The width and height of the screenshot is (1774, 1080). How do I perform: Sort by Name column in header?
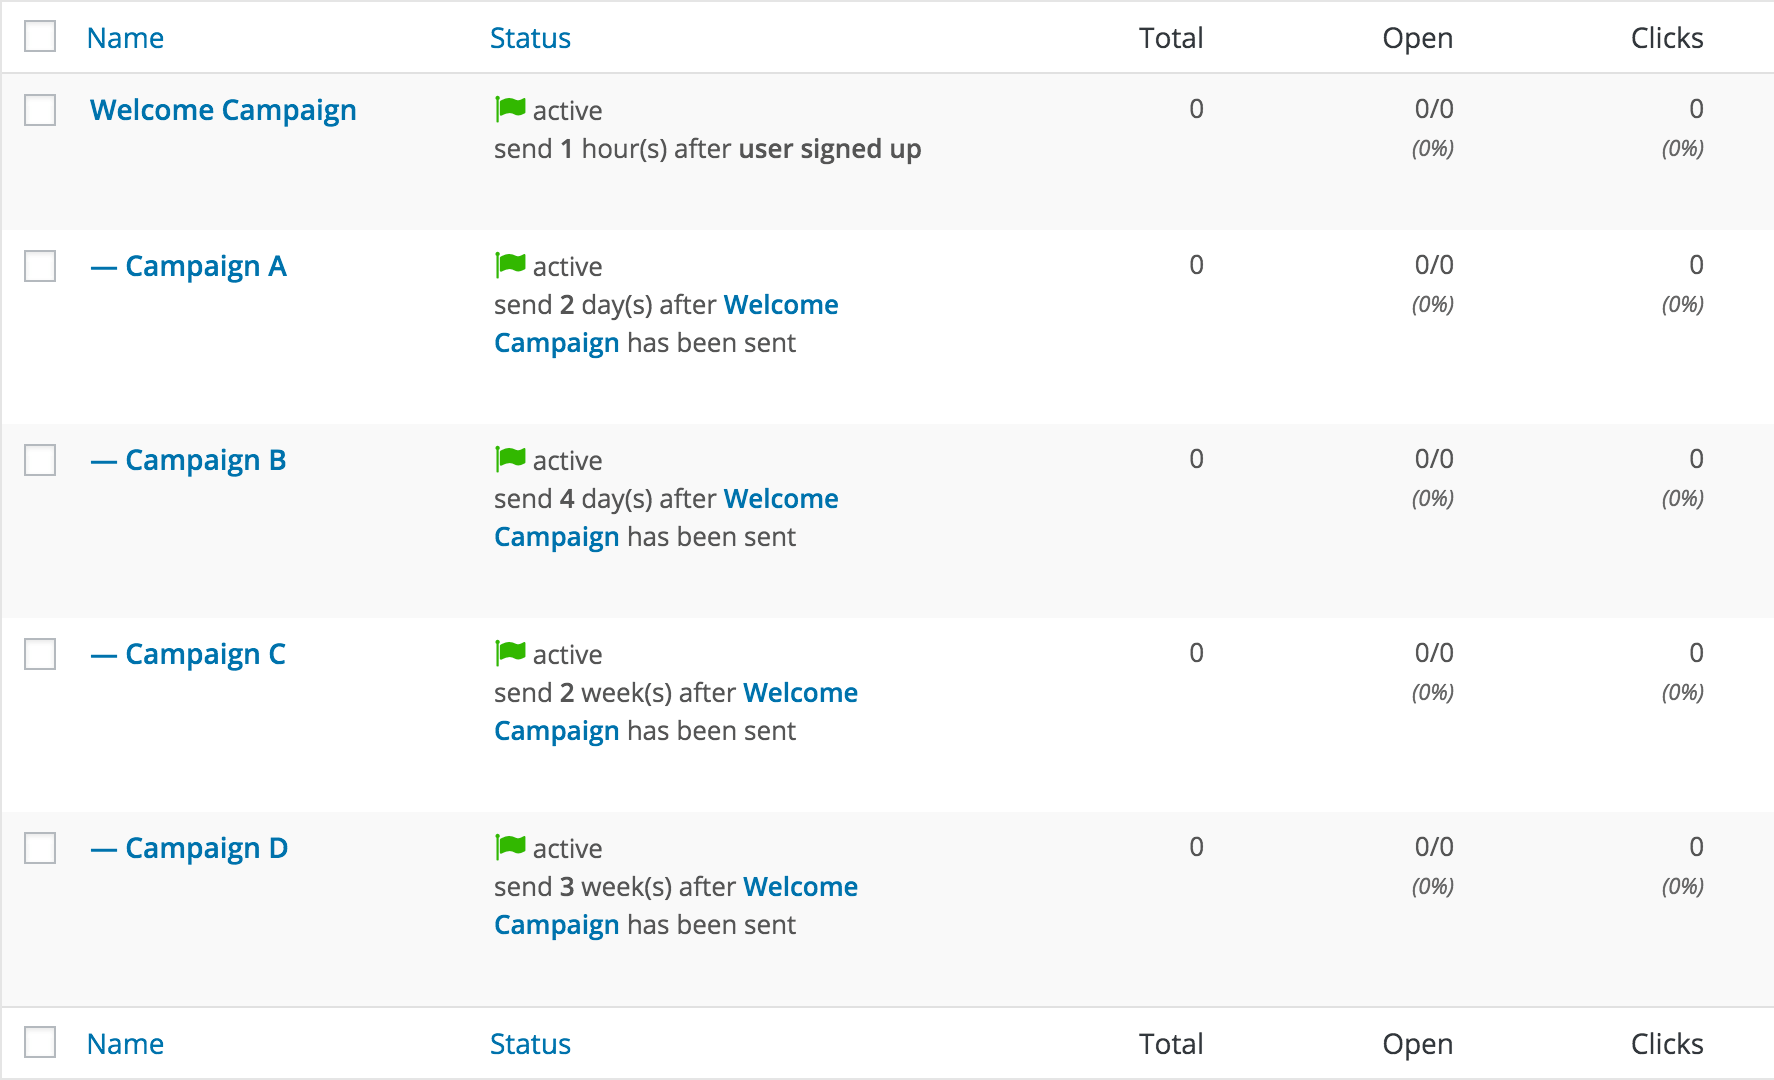pyautogui.click(x=125, y=38)
